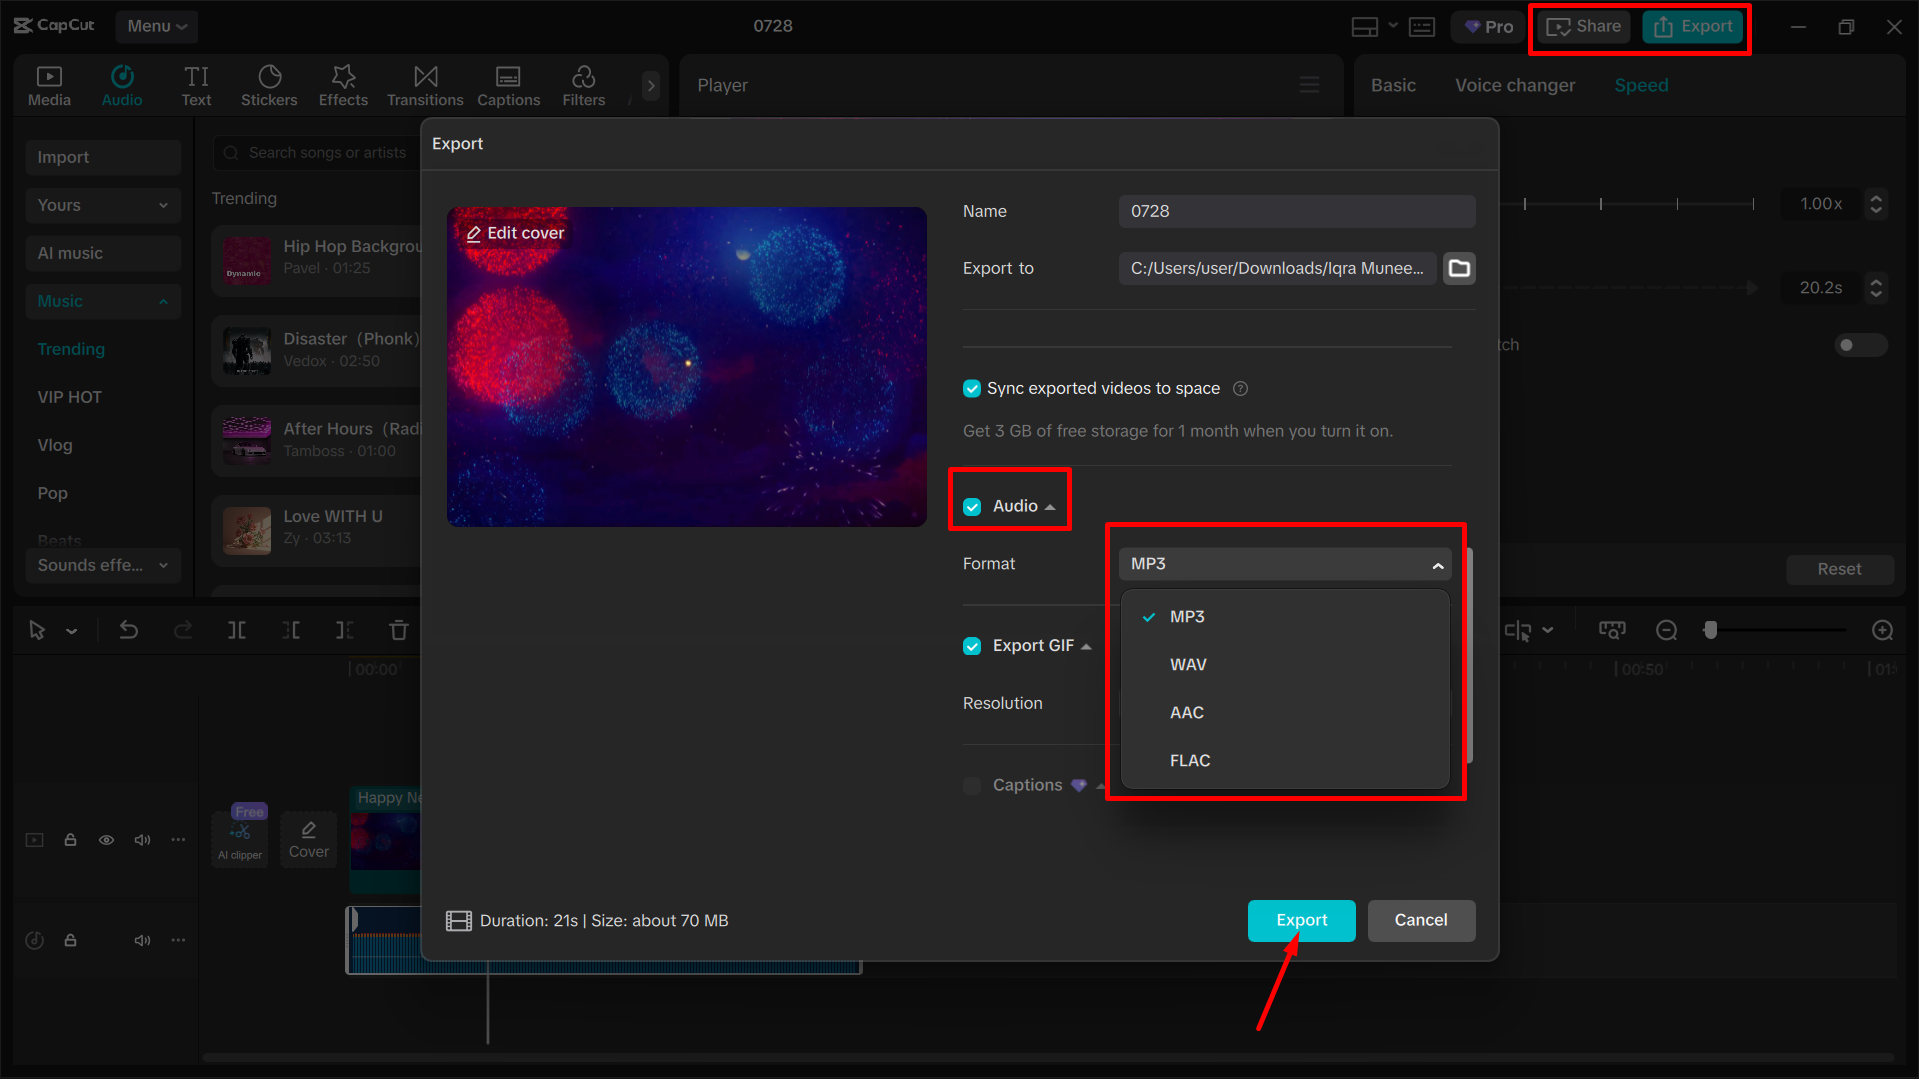Uncheck Sync exported videos to space
1919x1079 pixels.
tap(971, 388)
